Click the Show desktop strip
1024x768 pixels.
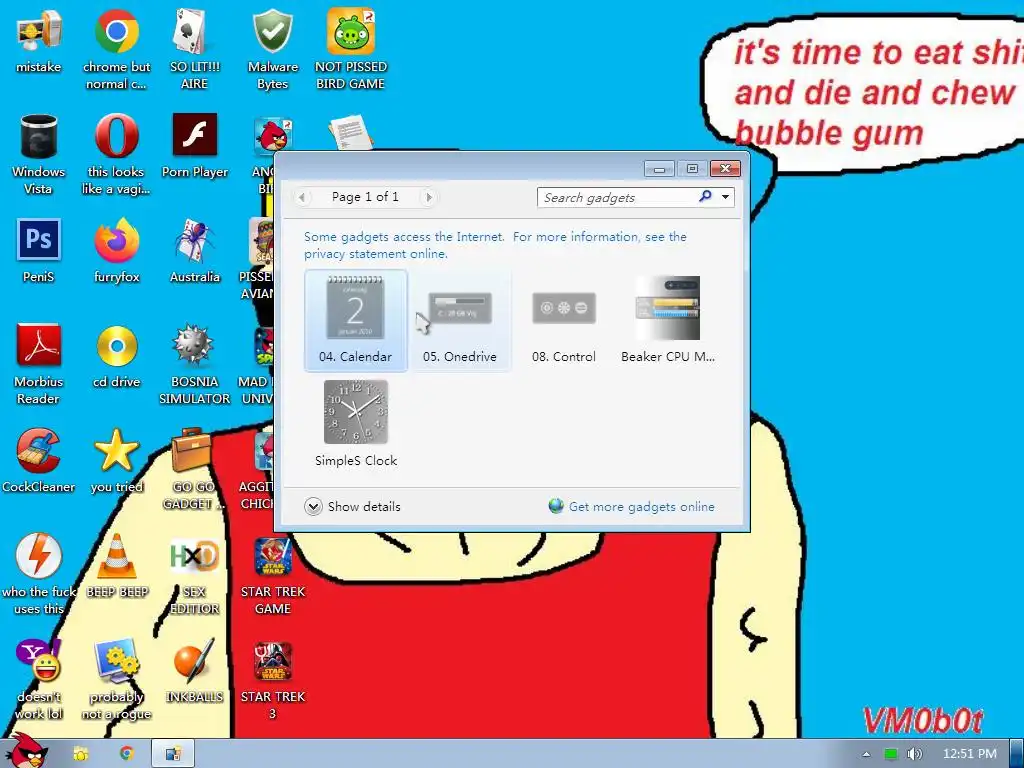tap(1016, 754)
